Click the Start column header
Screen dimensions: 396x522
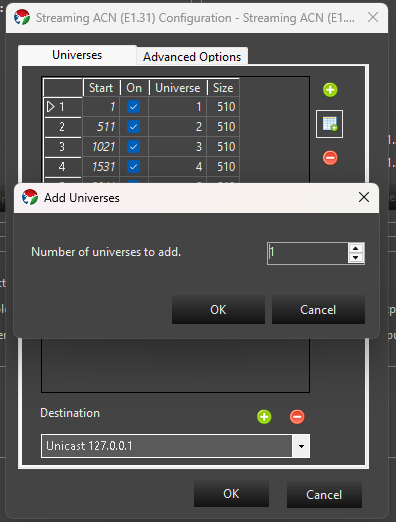(x=101, y=88)
